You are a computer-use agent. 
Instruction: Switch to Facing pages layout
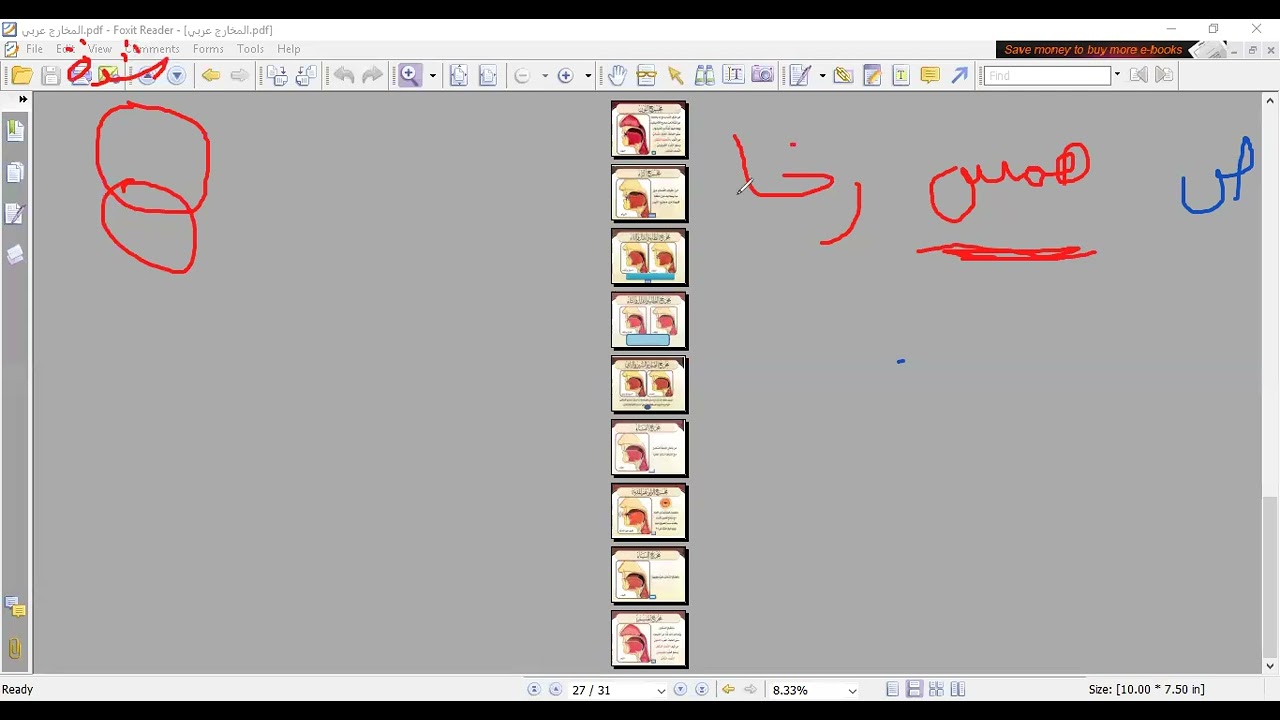[958, 690]
